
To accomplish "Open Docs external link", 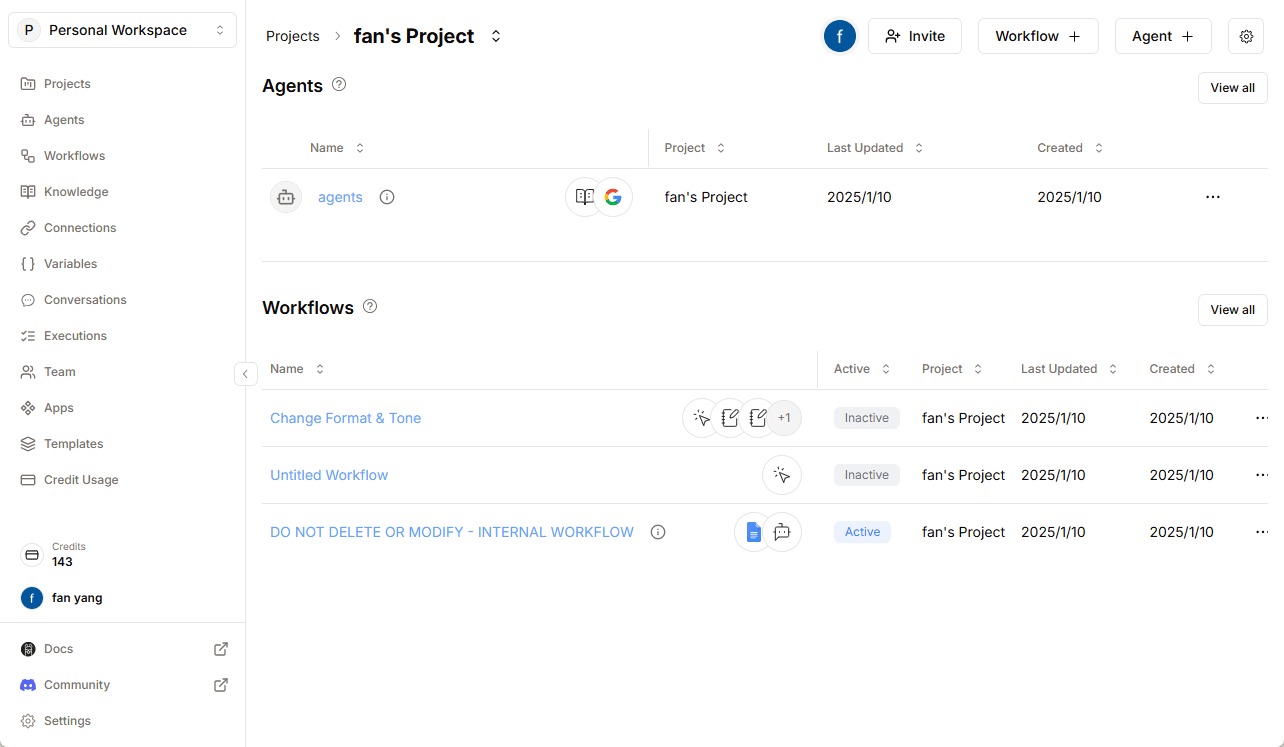I will point(221,649).
